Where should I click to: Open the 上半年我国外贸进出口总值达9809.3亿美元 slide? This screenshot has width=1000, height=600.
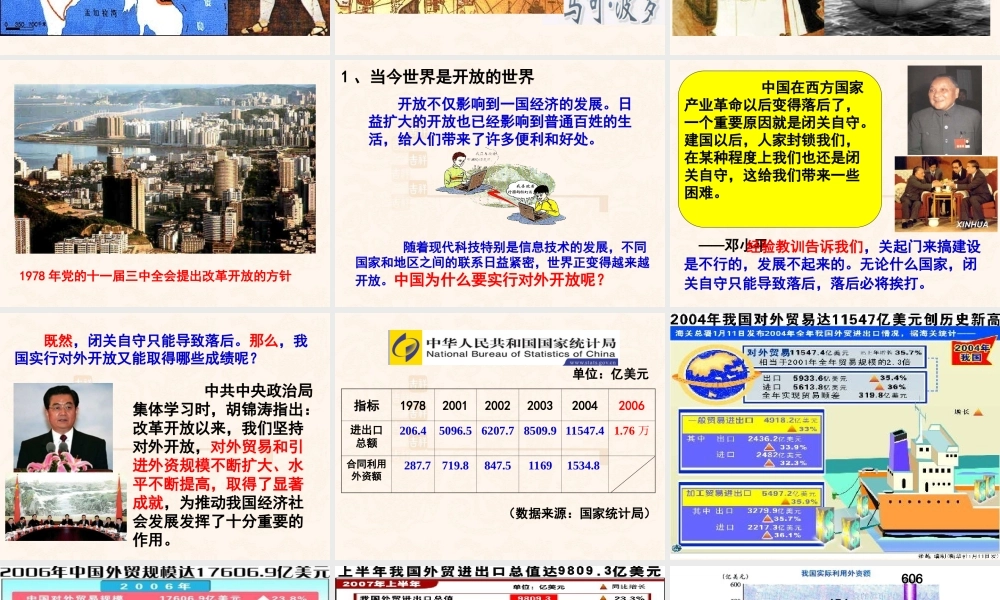pyautogui.click(x=499, y=583)
